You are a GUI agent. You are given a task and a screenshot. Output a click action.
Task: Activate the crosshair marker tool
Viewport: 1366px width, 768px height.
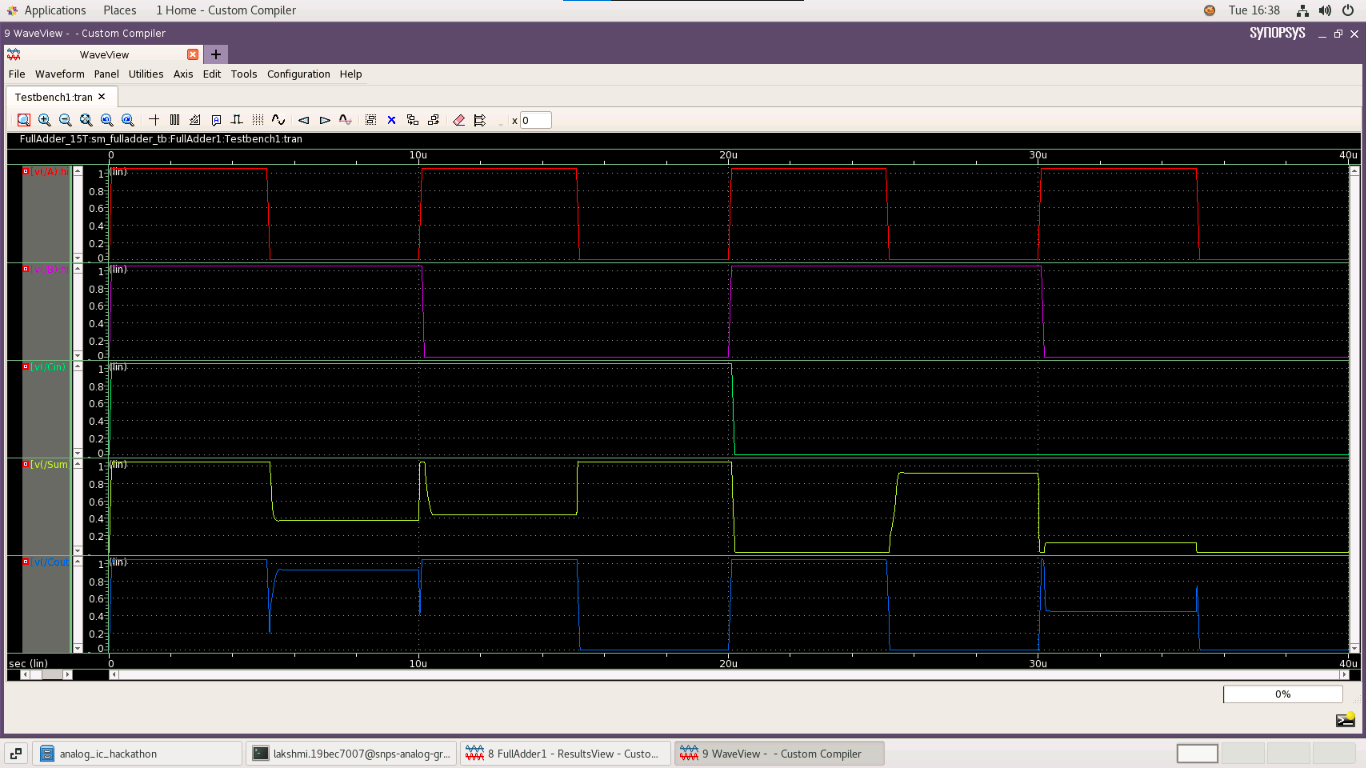coord(154,119)
